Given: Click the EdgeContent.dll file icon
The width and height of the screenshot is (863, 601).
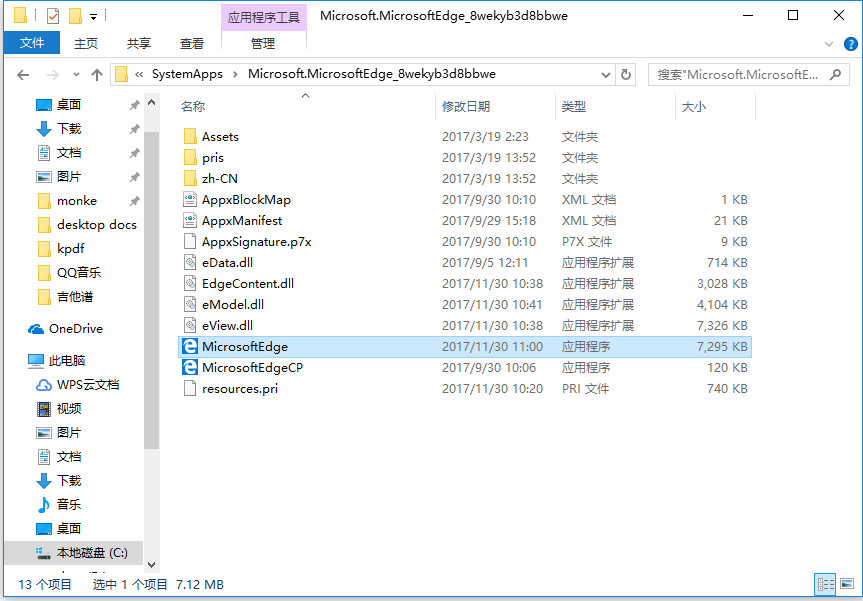Looking at the screenshot, I should coord(190,283).
